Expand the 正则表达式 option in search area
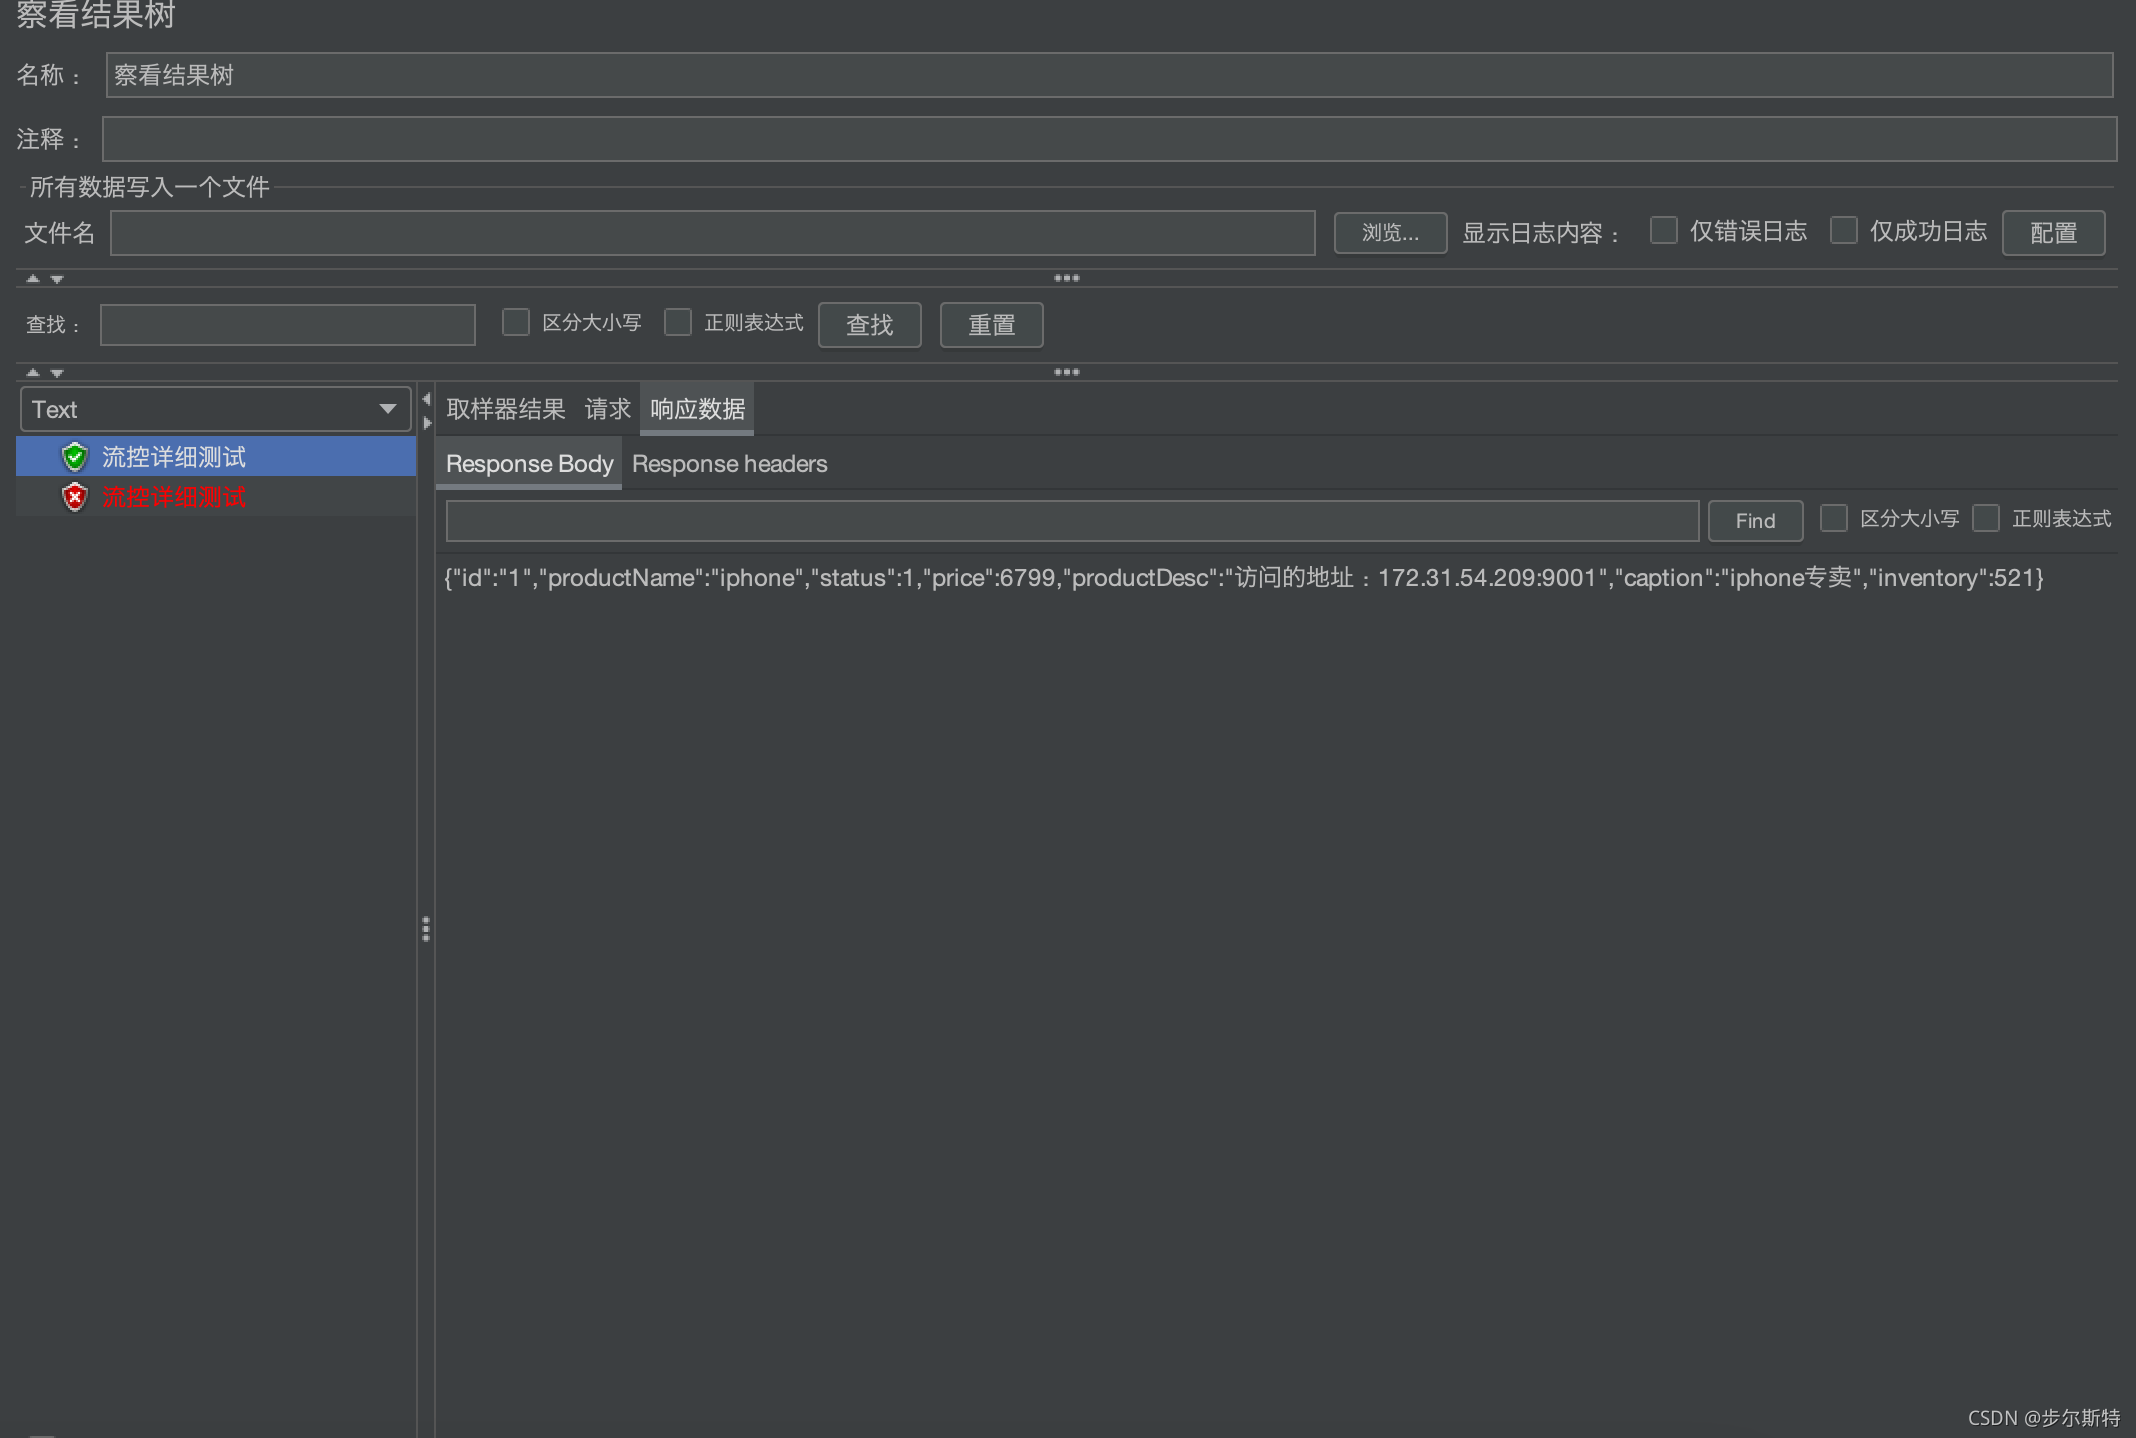This screenshot has height=1438, width=2136. click(679, 324)
